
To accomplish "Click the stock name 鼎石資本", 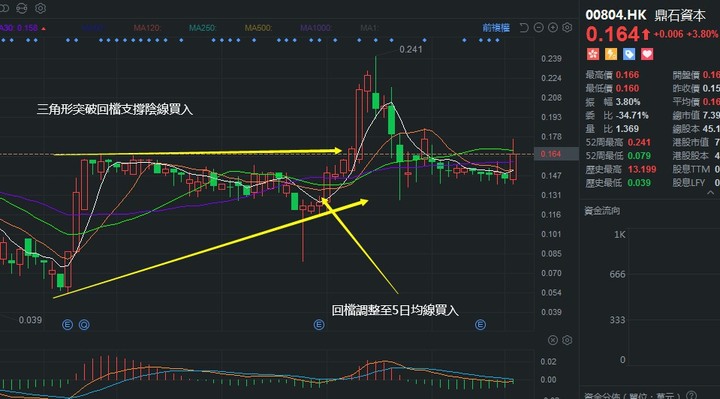I will pos(680,15).
